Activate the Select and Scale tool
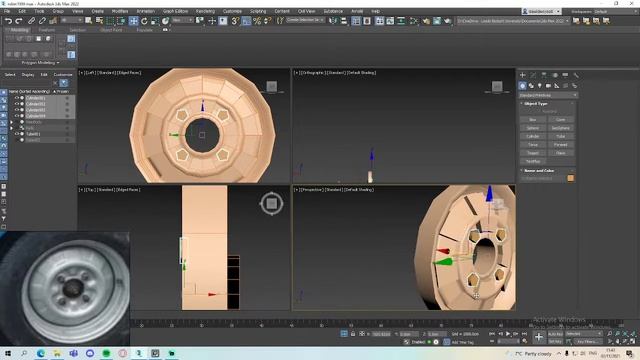The height and width of the screenshot is (360, 640). (x=155, y=21)
